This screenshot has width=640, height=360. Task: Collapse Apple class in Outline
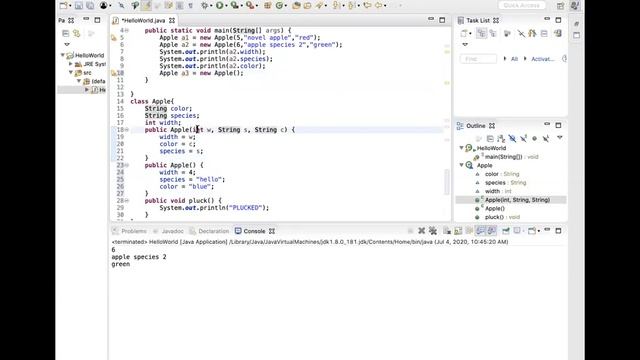click(462, 165)
